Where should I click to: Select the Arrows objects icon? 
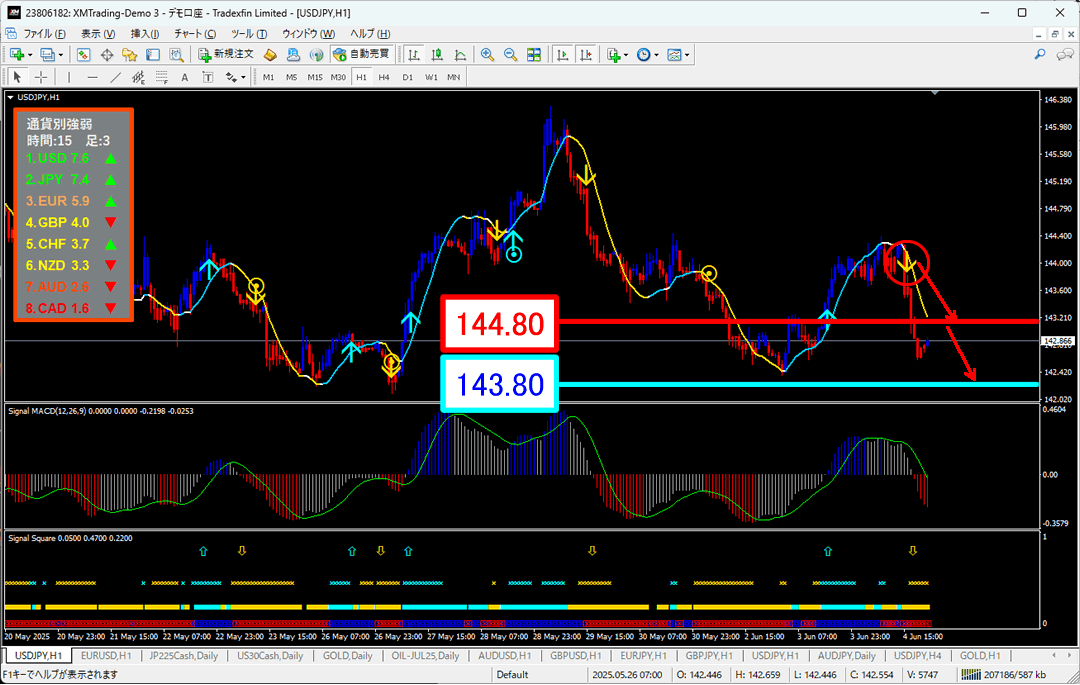231,77
